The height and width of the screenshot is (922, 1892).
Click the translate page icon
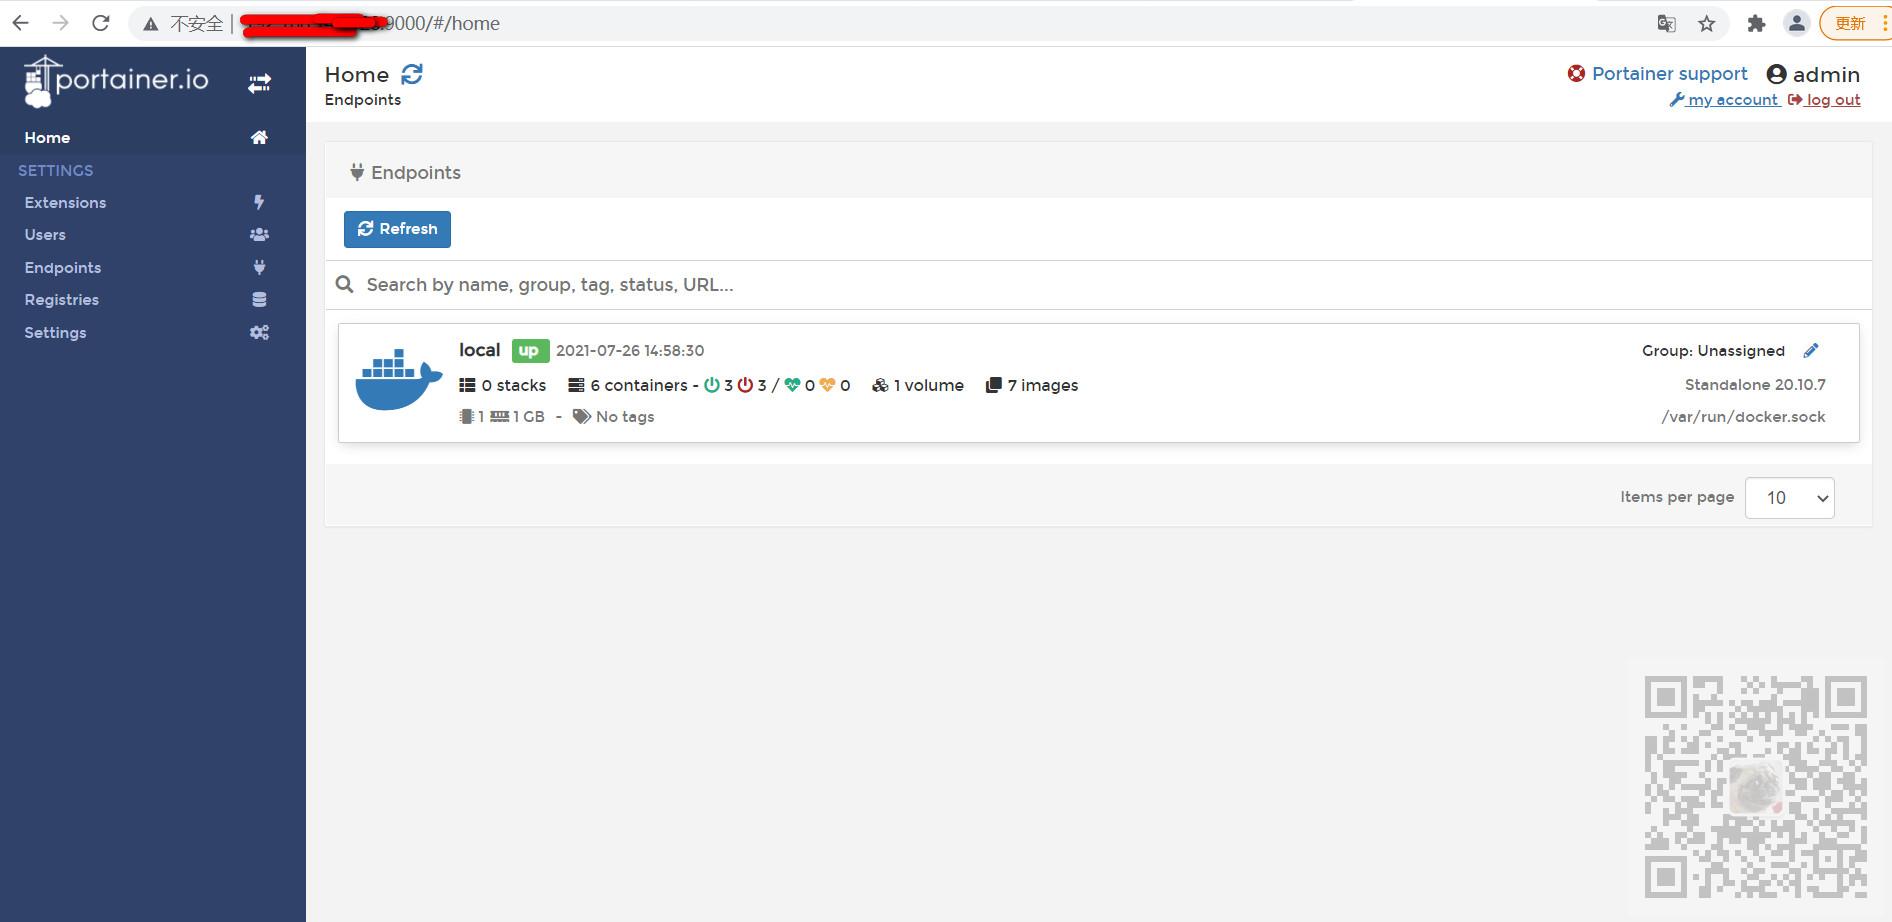[x=1666, y=24]
